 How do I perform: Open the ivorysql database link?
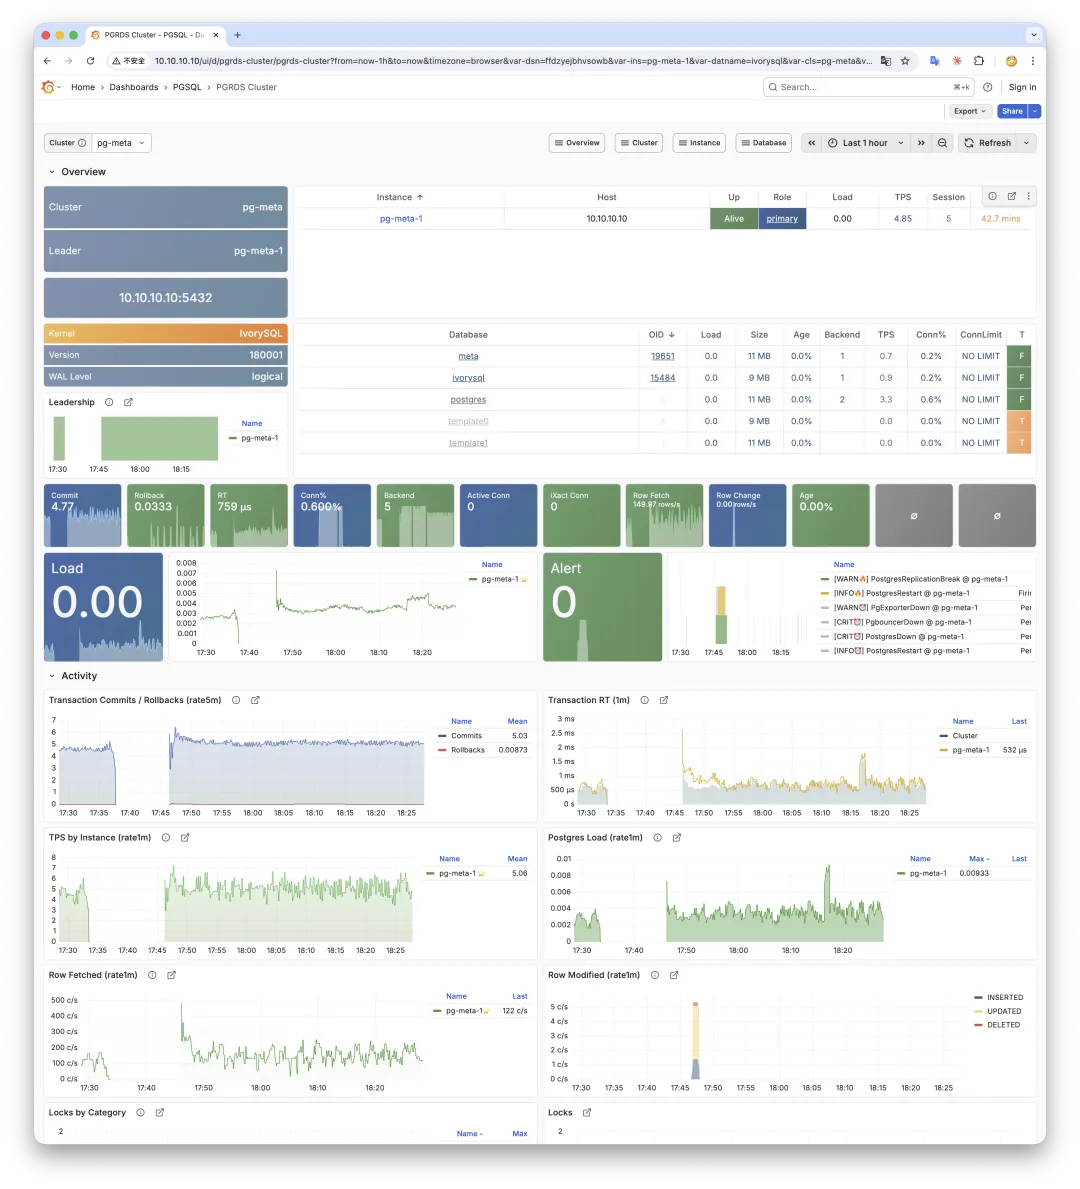tap(468, 377)
